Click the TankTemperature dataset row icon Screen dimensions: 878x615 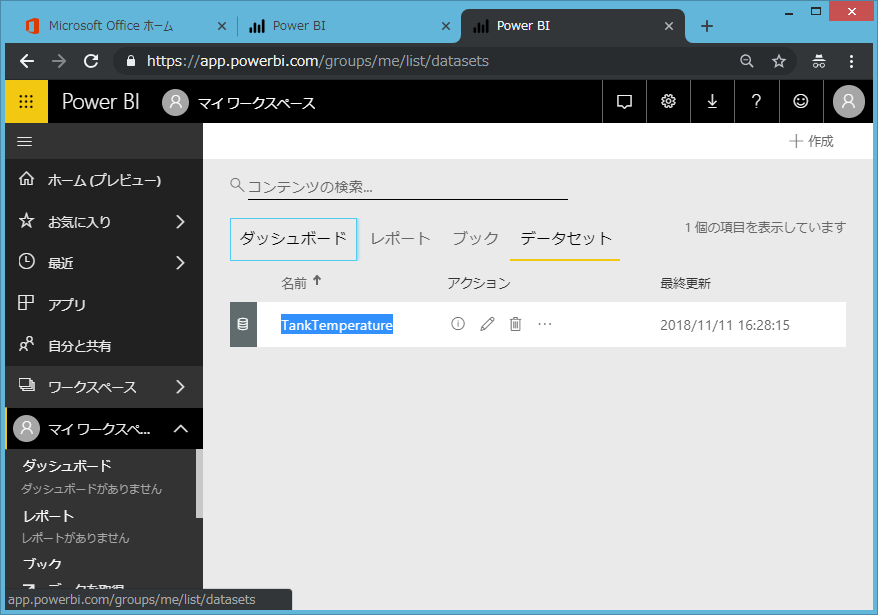click(243, 324)
